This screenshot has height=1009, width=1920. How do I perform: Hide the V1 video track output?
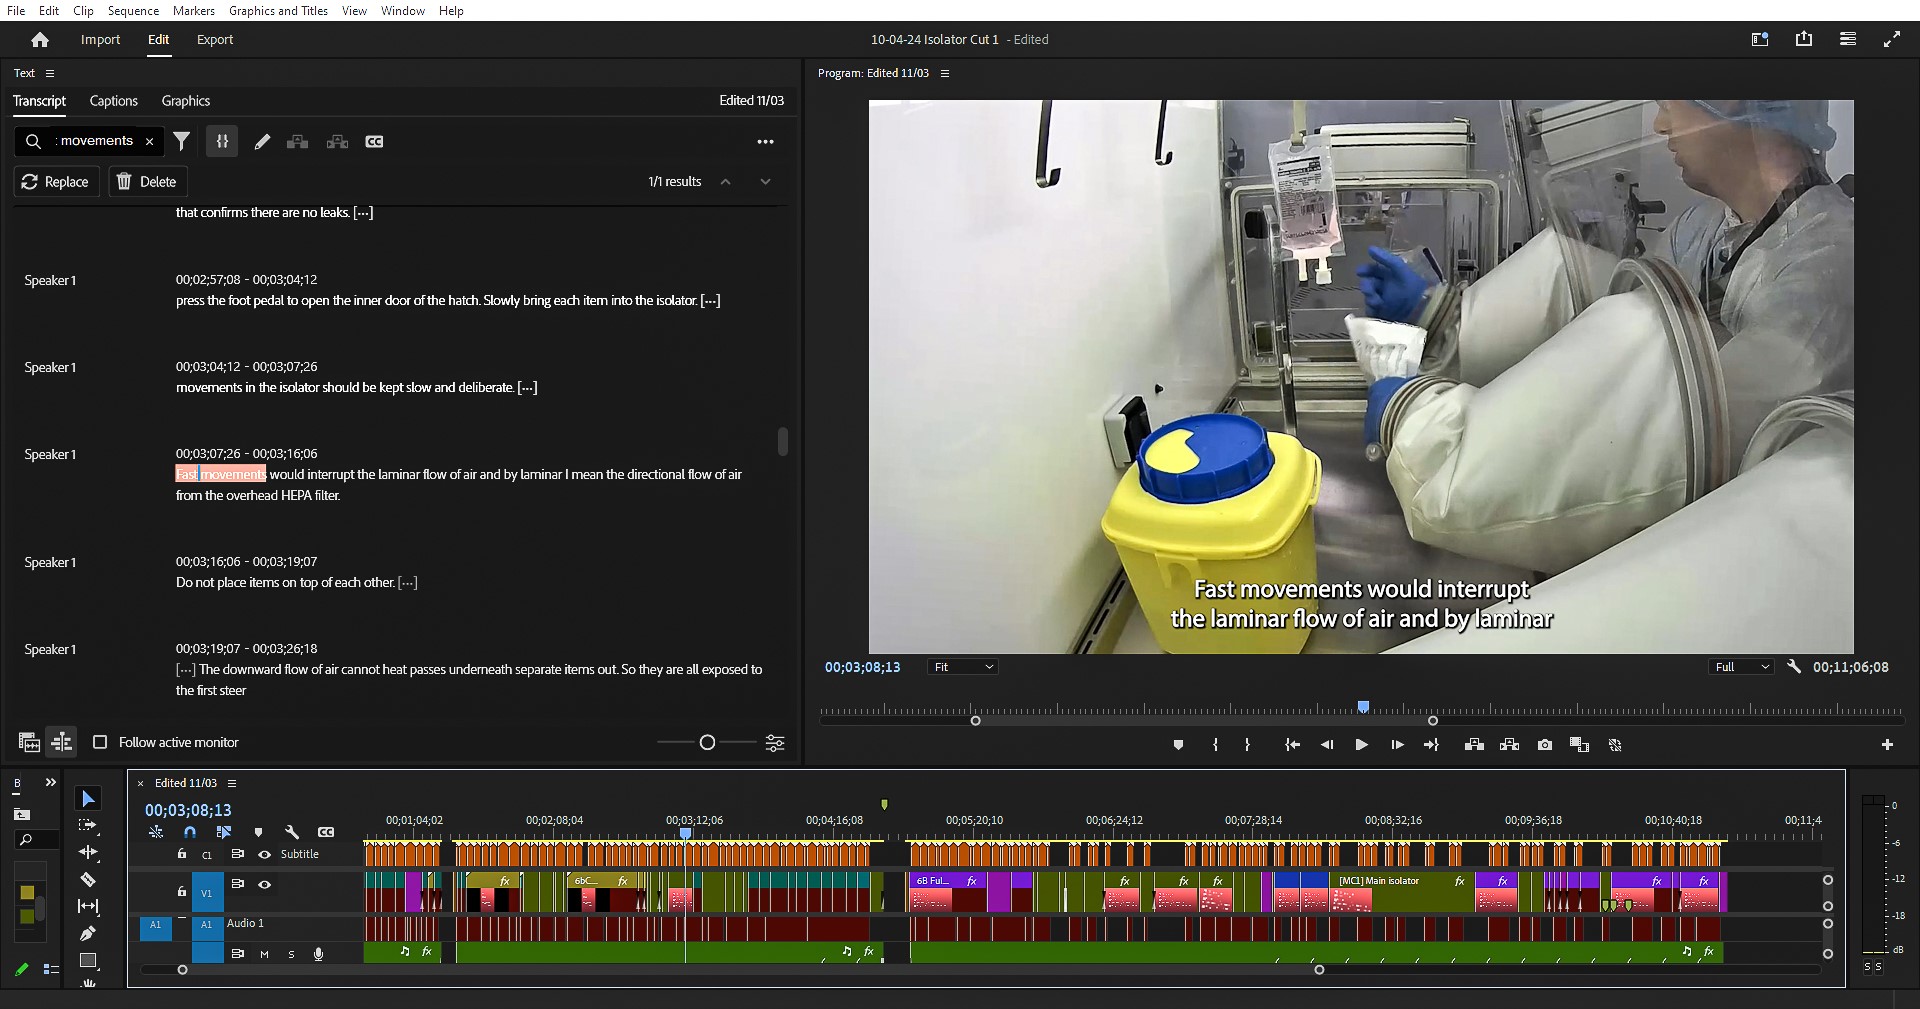click(265, 884)
